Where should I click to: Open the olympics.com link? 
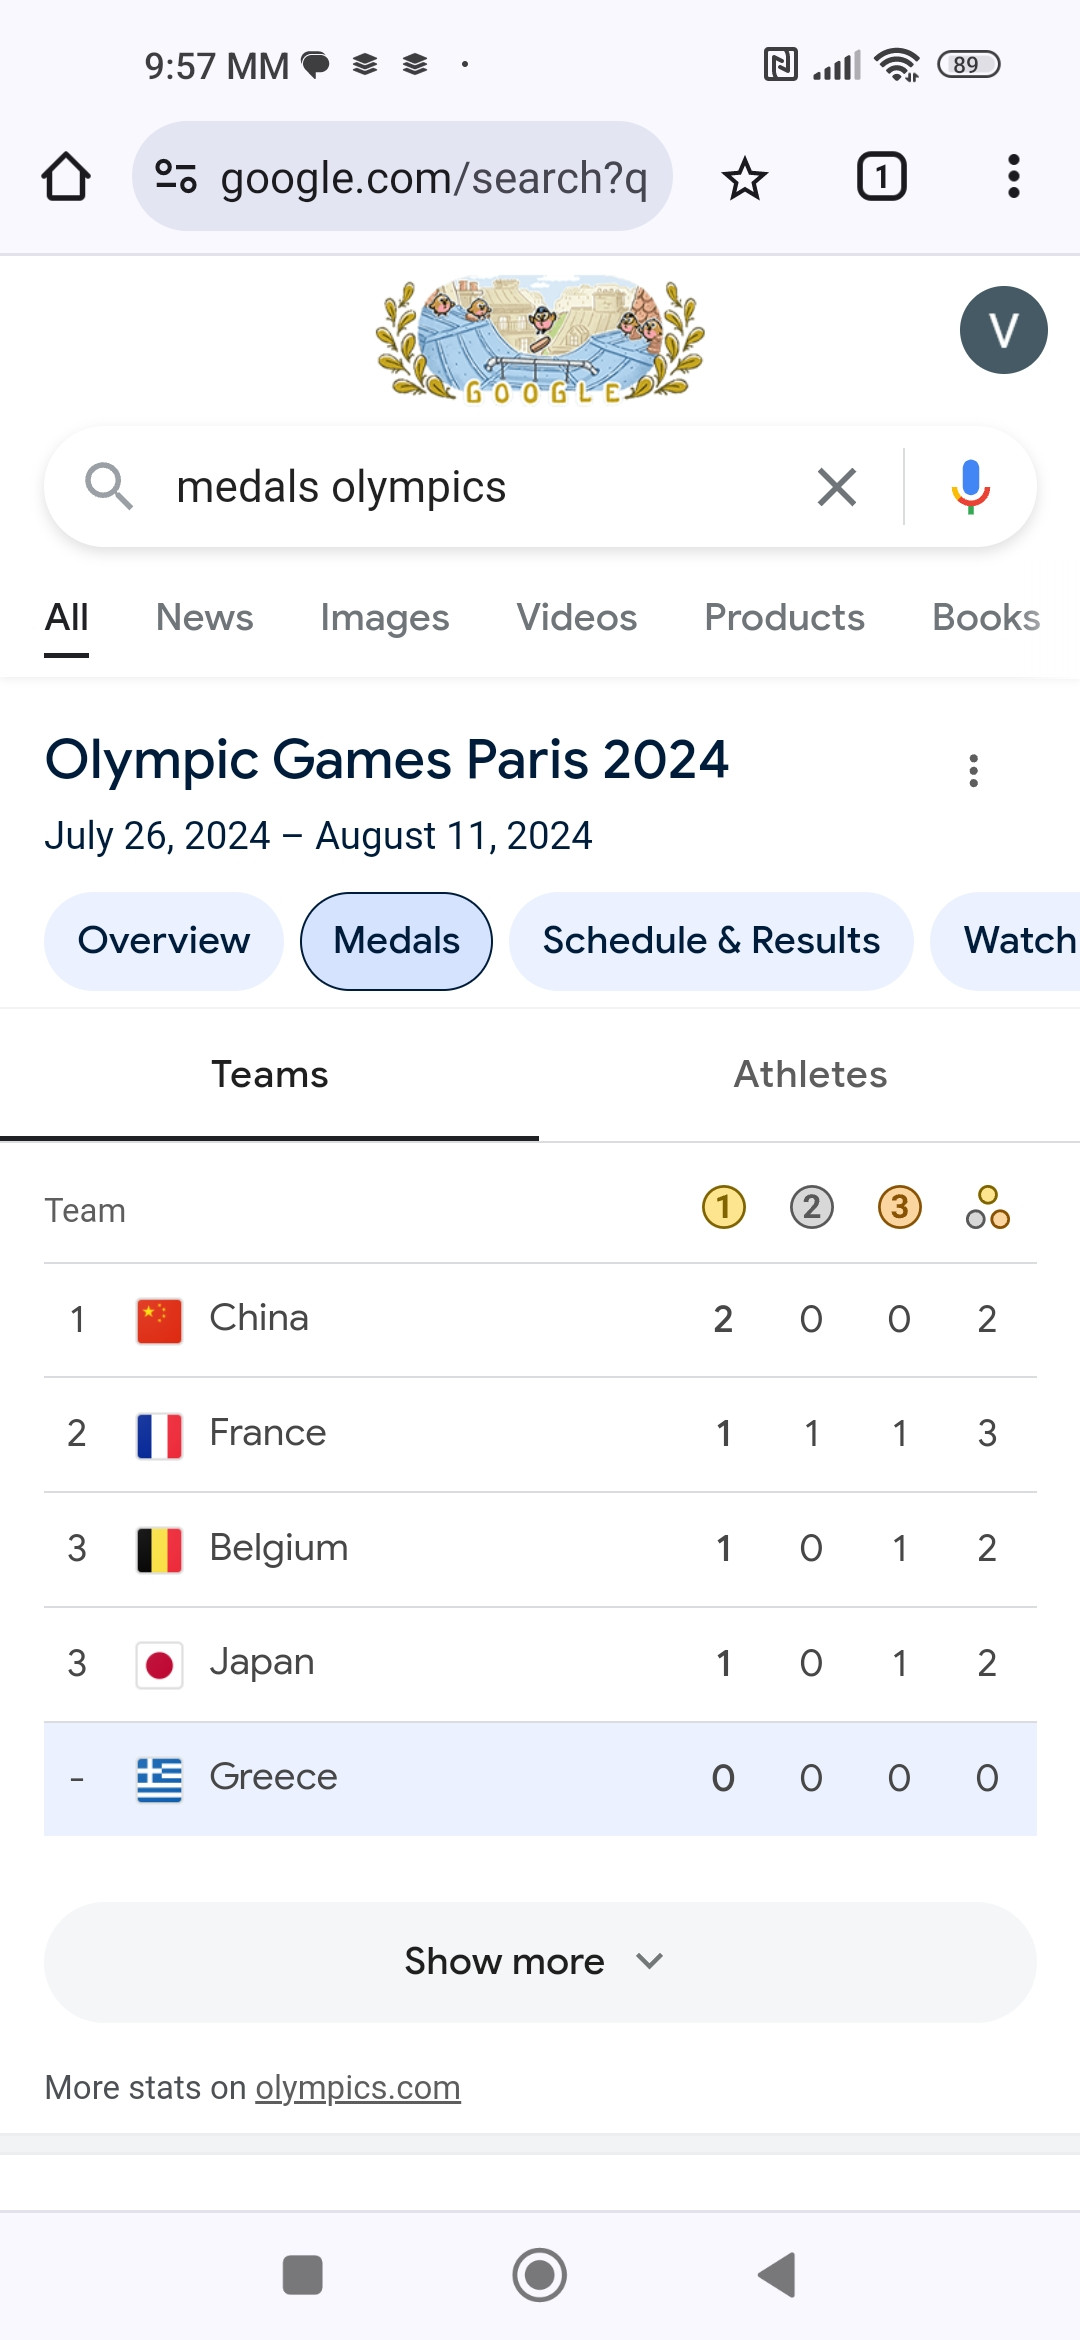point(357,2088)
